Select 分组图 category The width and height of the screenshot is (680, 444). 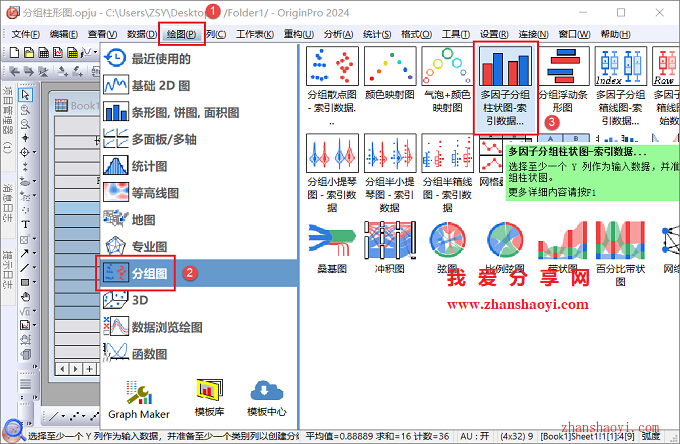point(199,273)
